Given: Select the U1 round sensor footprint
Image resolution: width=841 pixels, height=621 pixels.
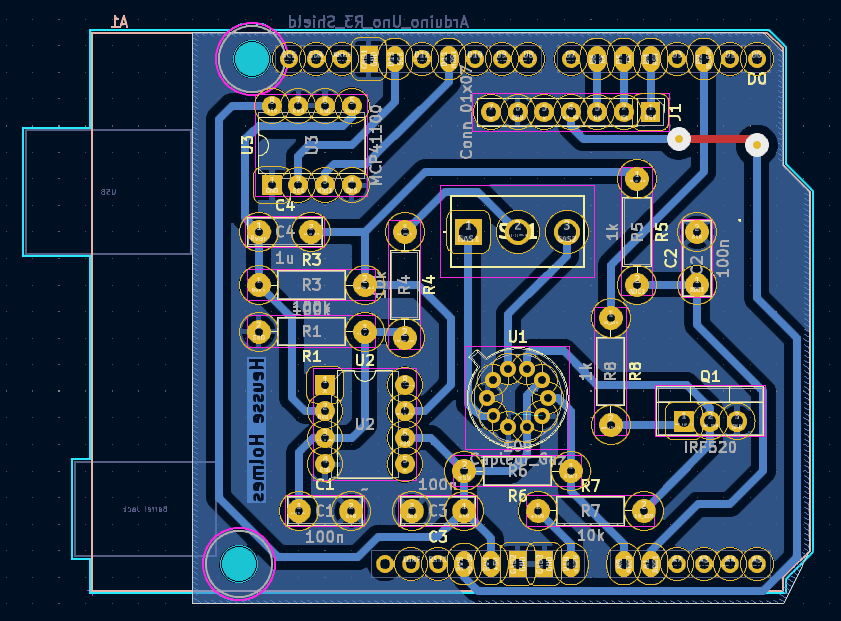Looking at the screenshot, I should click(518, 397).
